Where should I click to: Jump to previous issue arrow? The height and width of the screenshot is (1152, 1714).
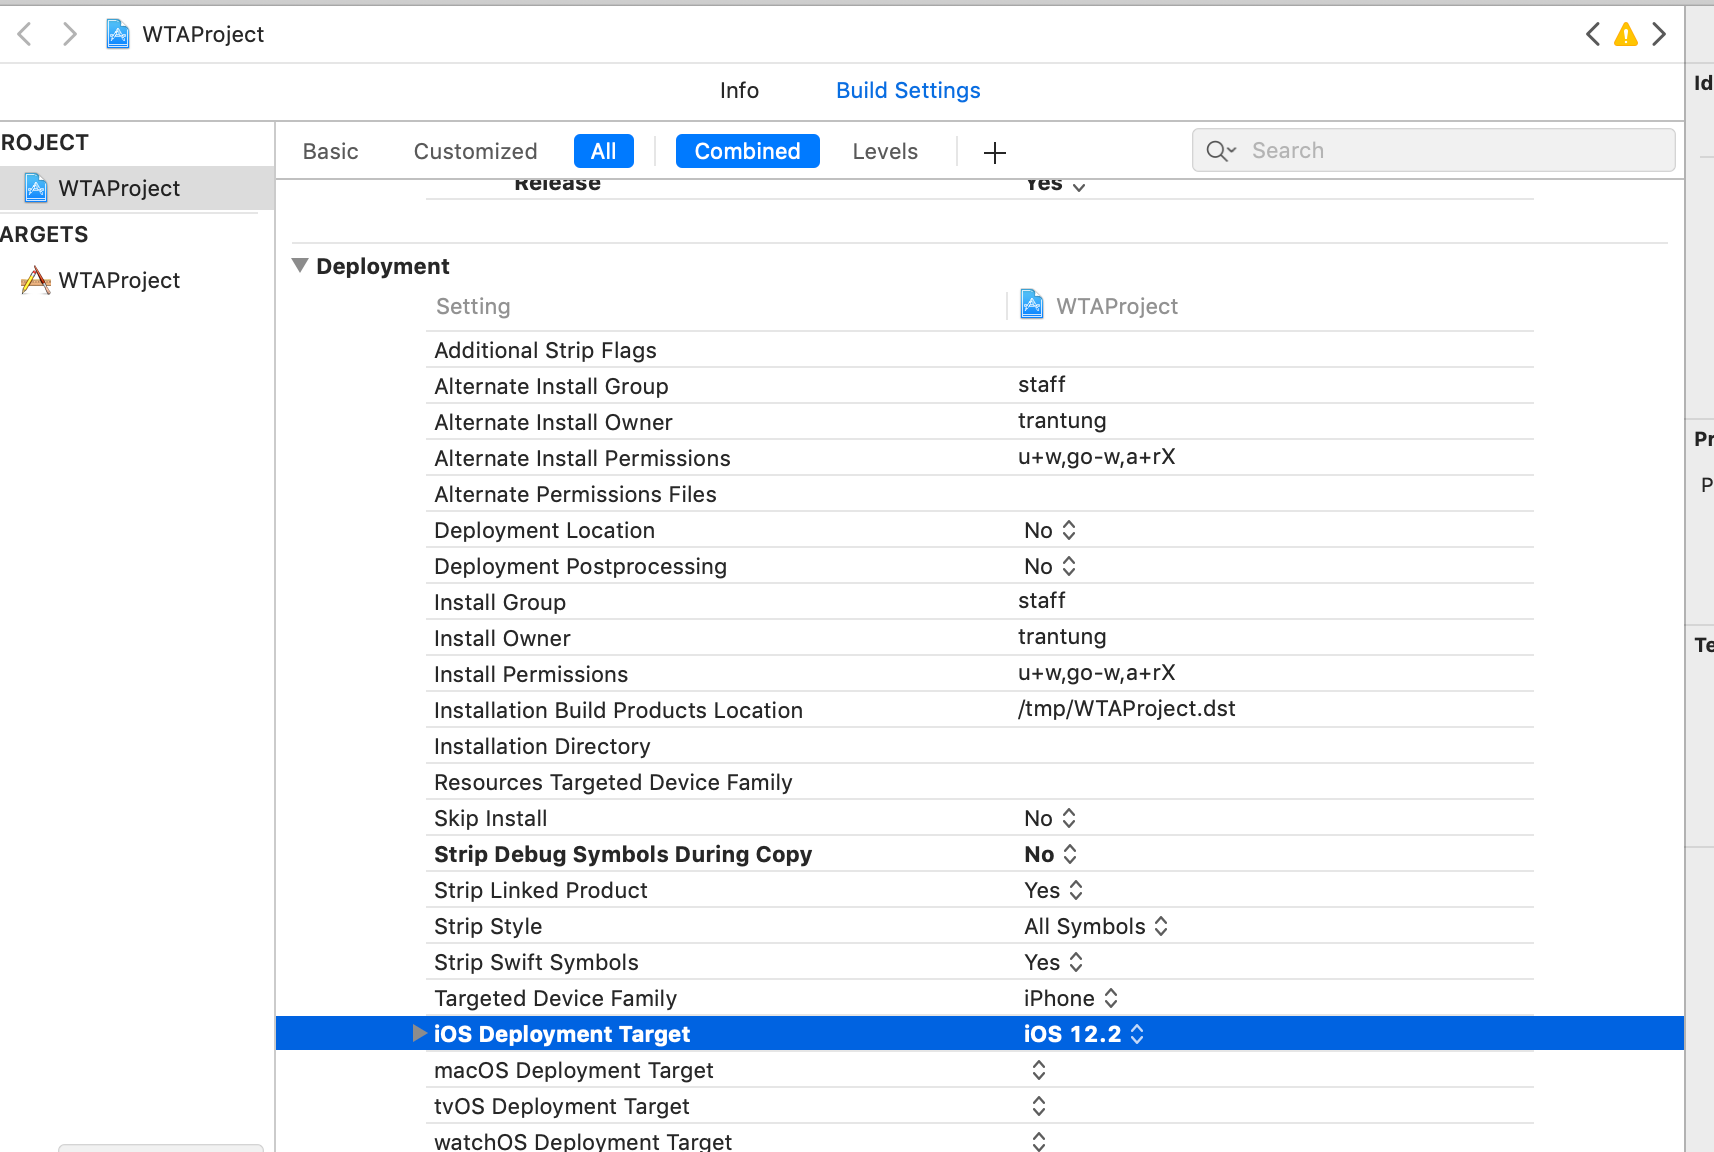click(1593, 34)
